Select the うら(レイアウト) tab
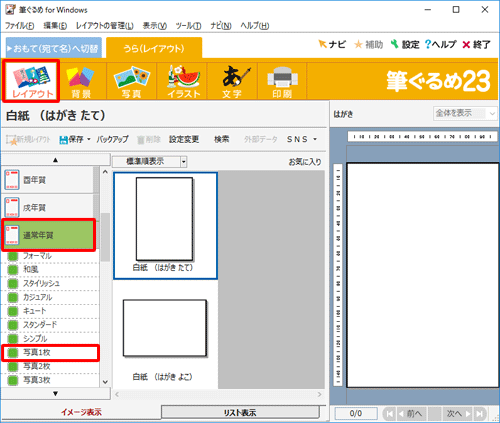 [x=154, y=48]
